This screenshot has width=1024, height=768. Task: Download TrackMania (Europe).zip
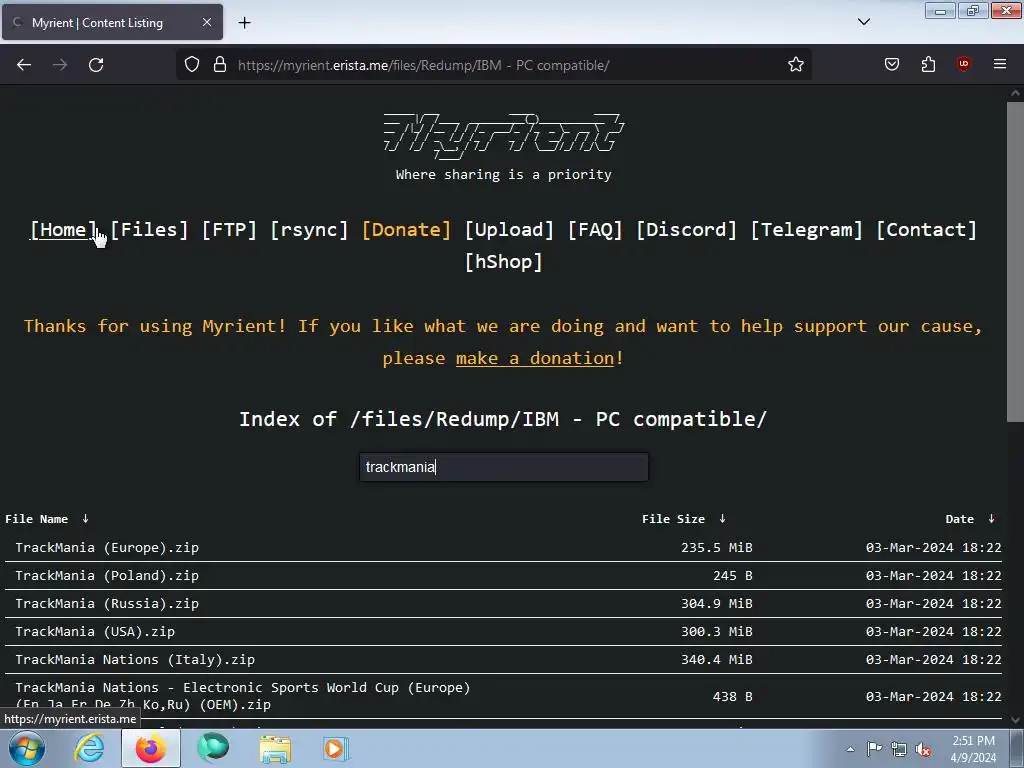107,547
